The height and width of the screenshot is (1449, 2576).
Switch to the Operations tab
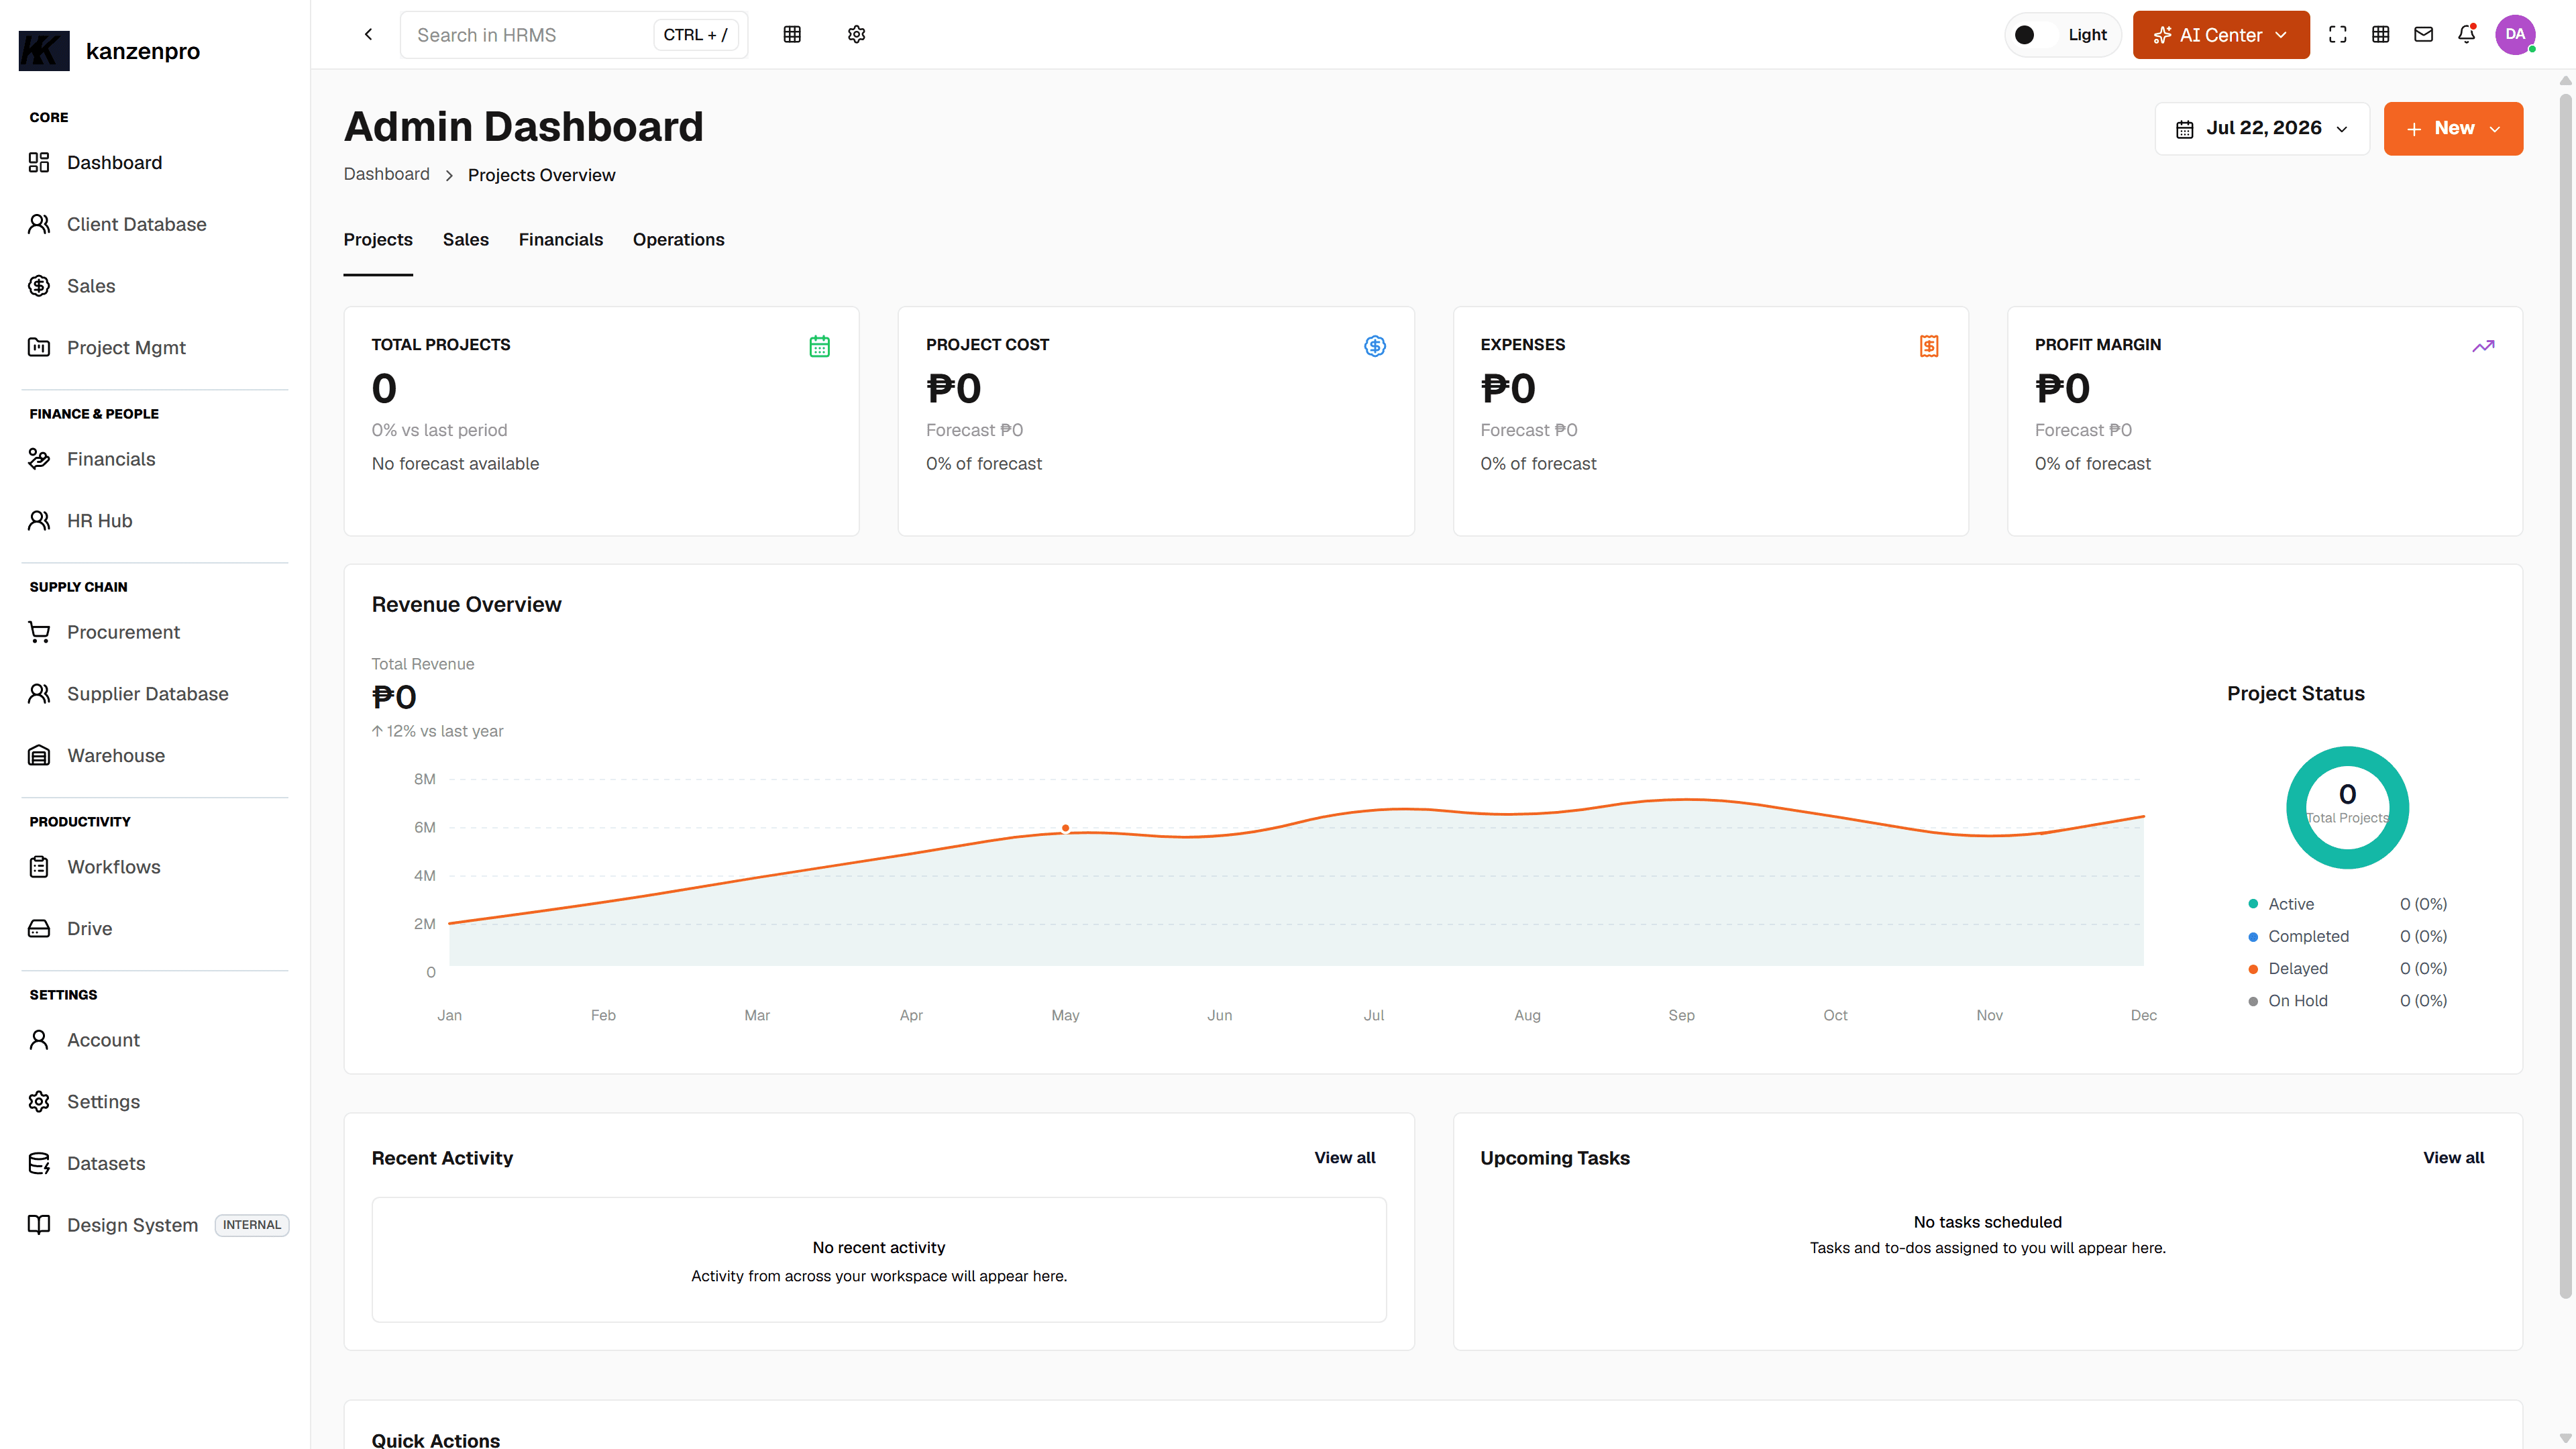coord(679,239)
